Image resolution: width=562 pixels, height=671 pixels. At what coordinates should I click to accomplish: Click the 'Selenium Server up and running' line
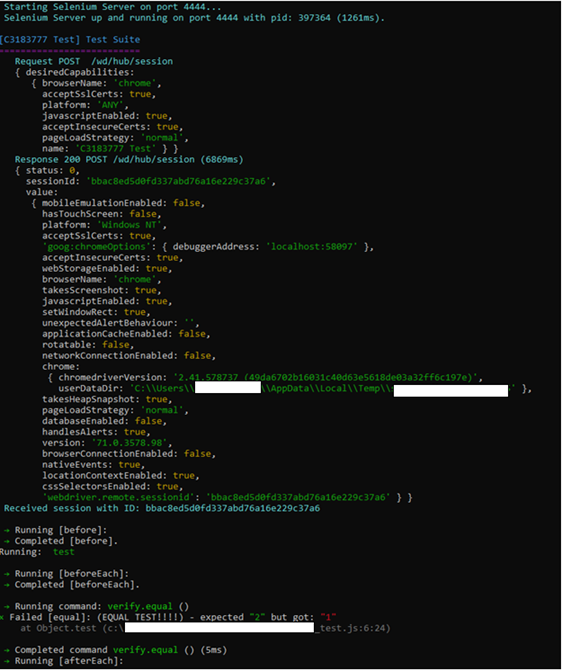pyautogui.click(x=194, y=18)
